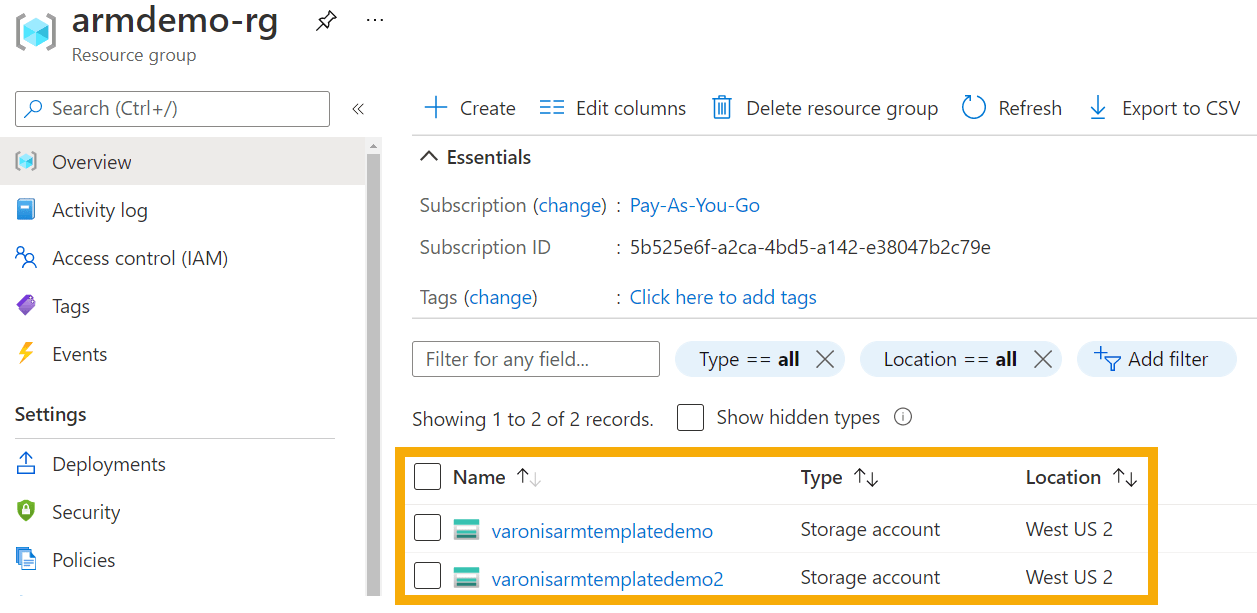This screenshot has width=1257, height=613.
Task: Switch to the Overview sidebar entry
Action: (91, 161)
